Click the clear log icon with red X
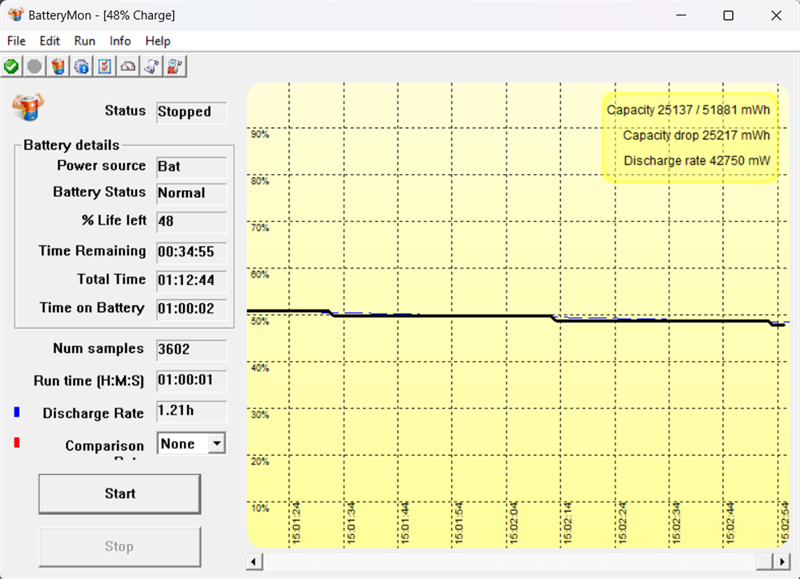This screenshot has width=800, height=579. [175, 66]
